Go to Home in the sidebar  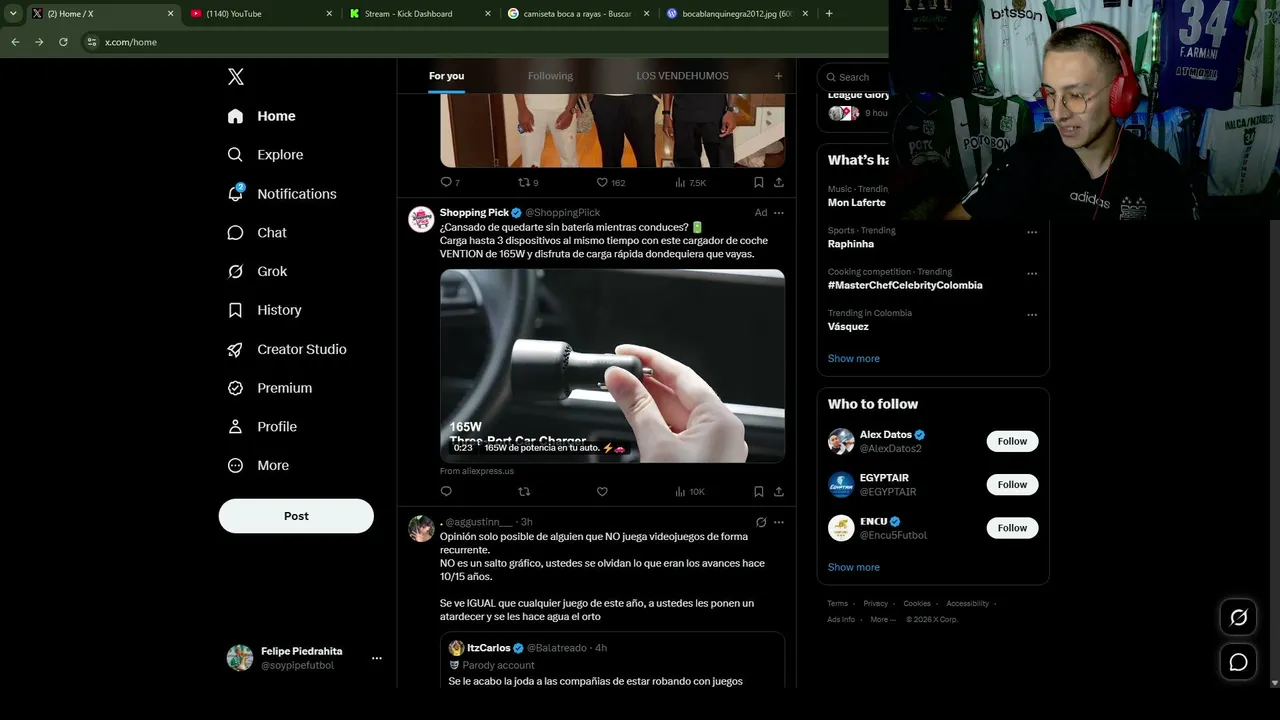[x=261, y=116]
